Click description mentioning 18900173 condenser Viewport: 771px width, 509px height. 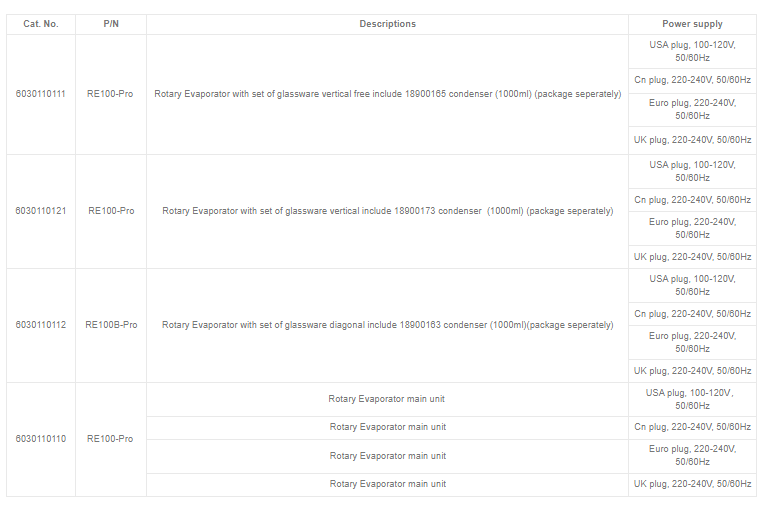[x=387, y=211]
